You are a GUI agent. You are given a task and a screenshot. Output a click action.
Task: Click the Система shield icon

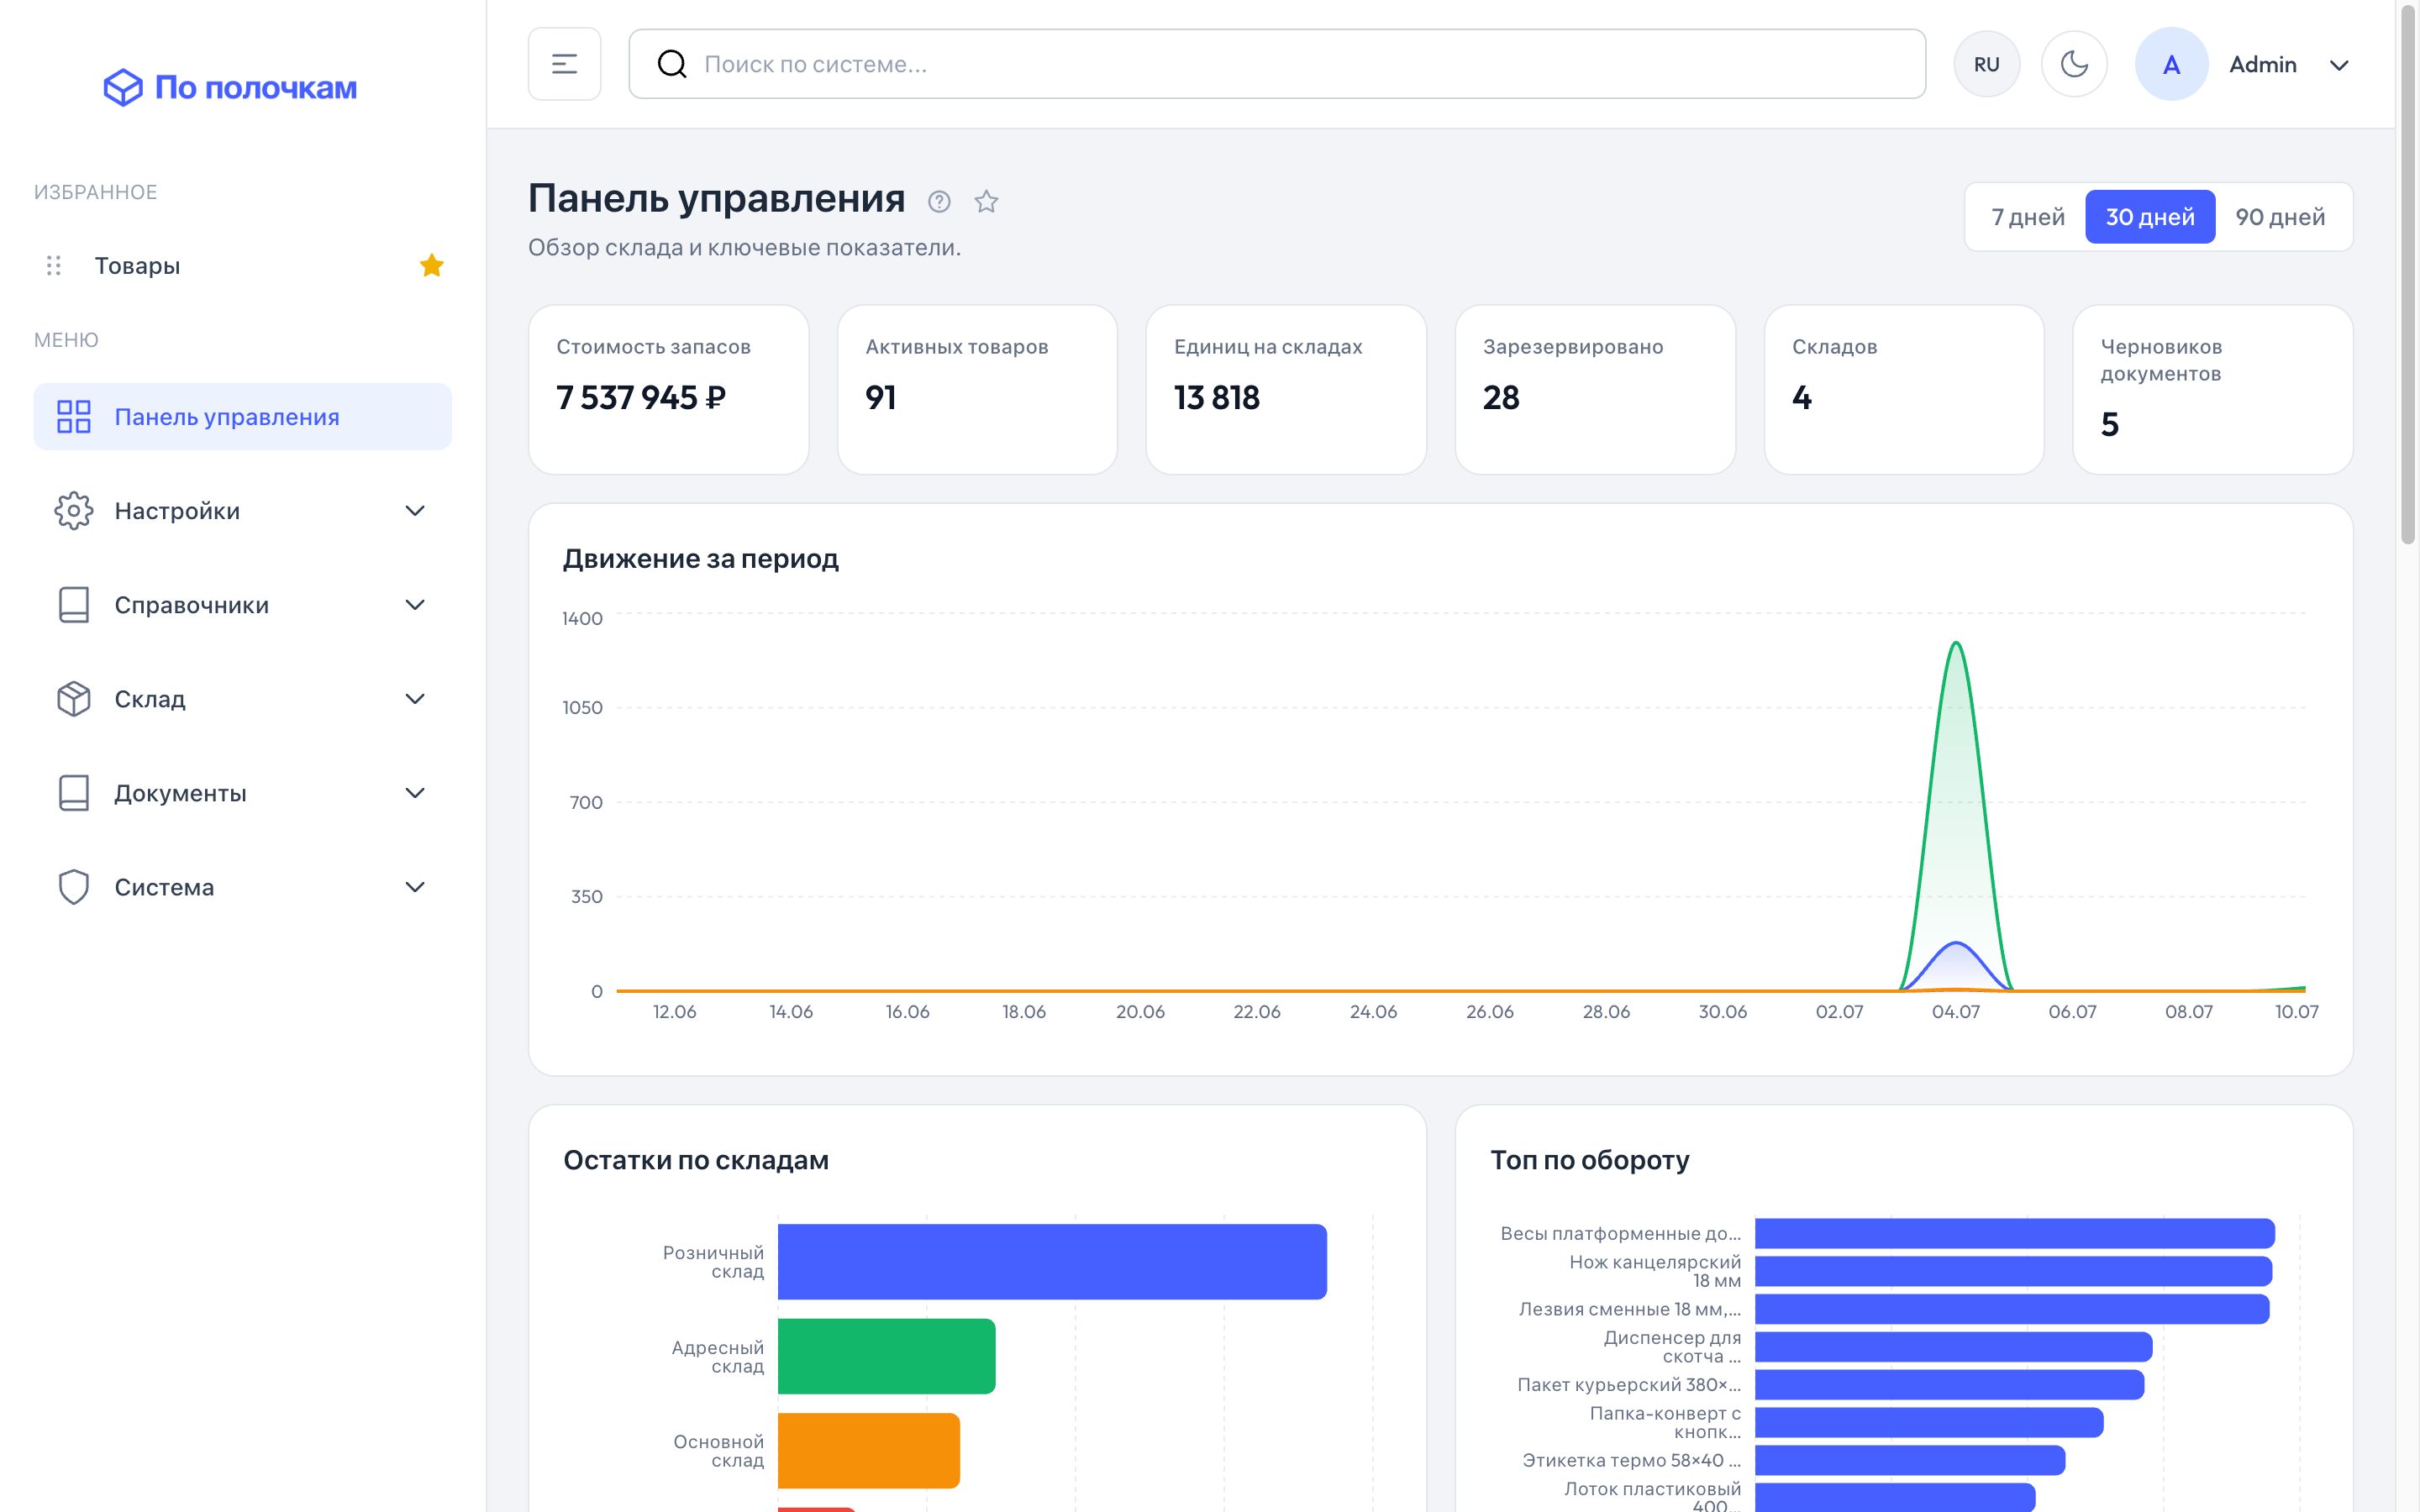tap(73, 886)
